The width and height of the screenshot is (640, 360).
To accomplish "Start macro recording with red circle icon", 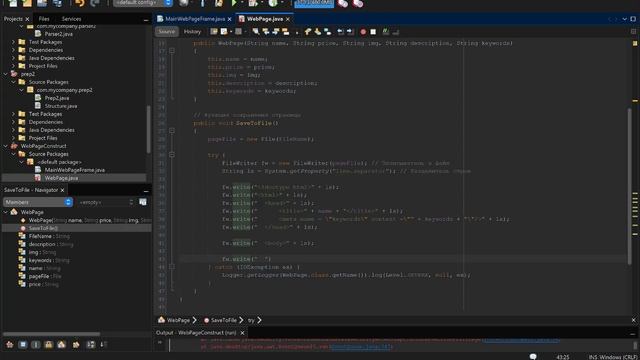I will pos(363,32).
